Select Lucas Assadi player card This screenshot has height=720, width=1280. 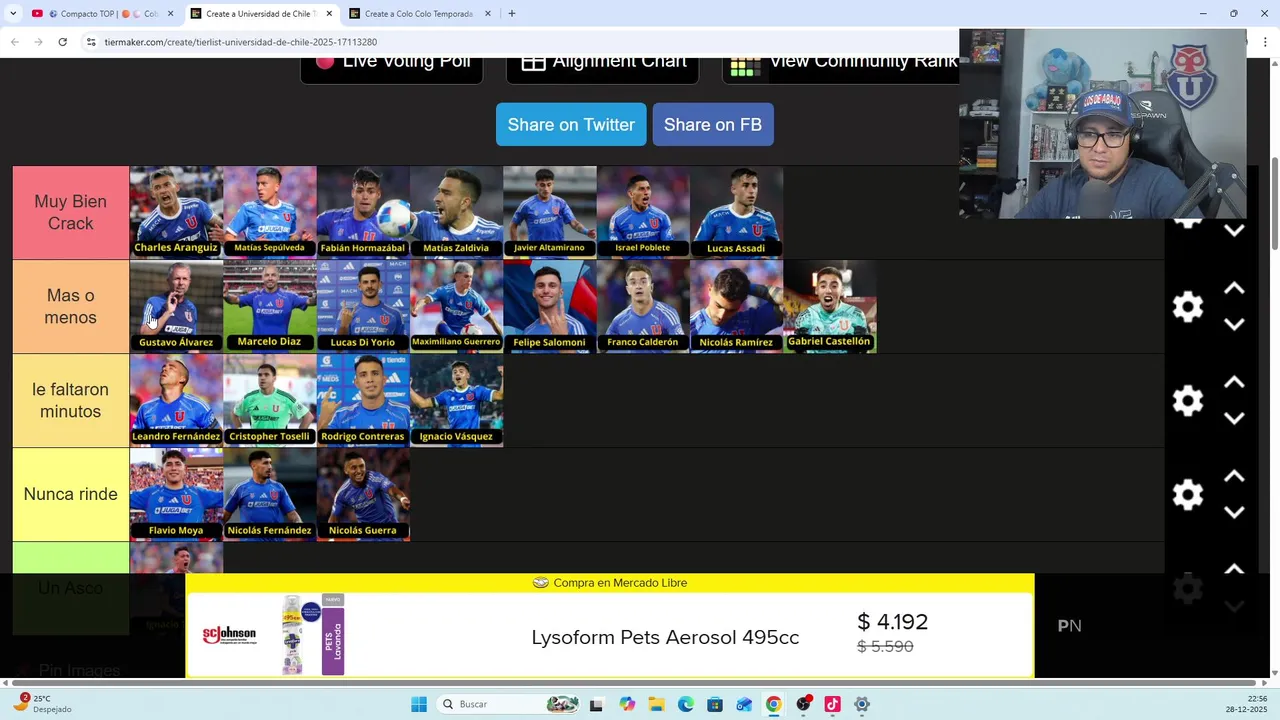[x=736, y=212]
